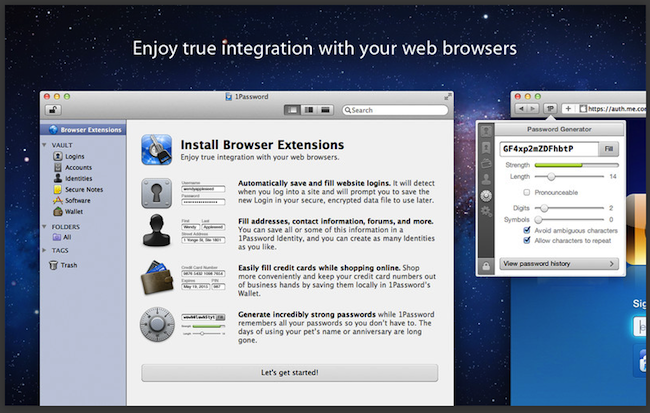Click the 1Password title bar document icon

point(228,97)
